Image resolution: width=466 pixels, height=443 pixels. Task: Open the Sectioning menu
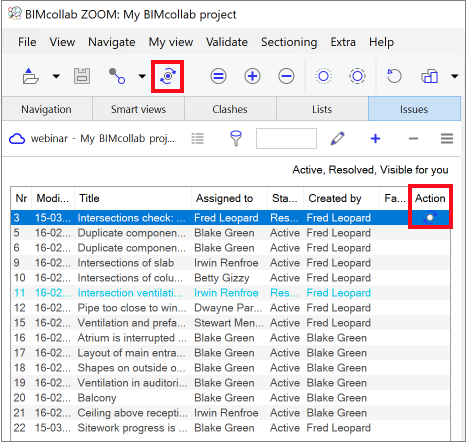click(289, 42)
